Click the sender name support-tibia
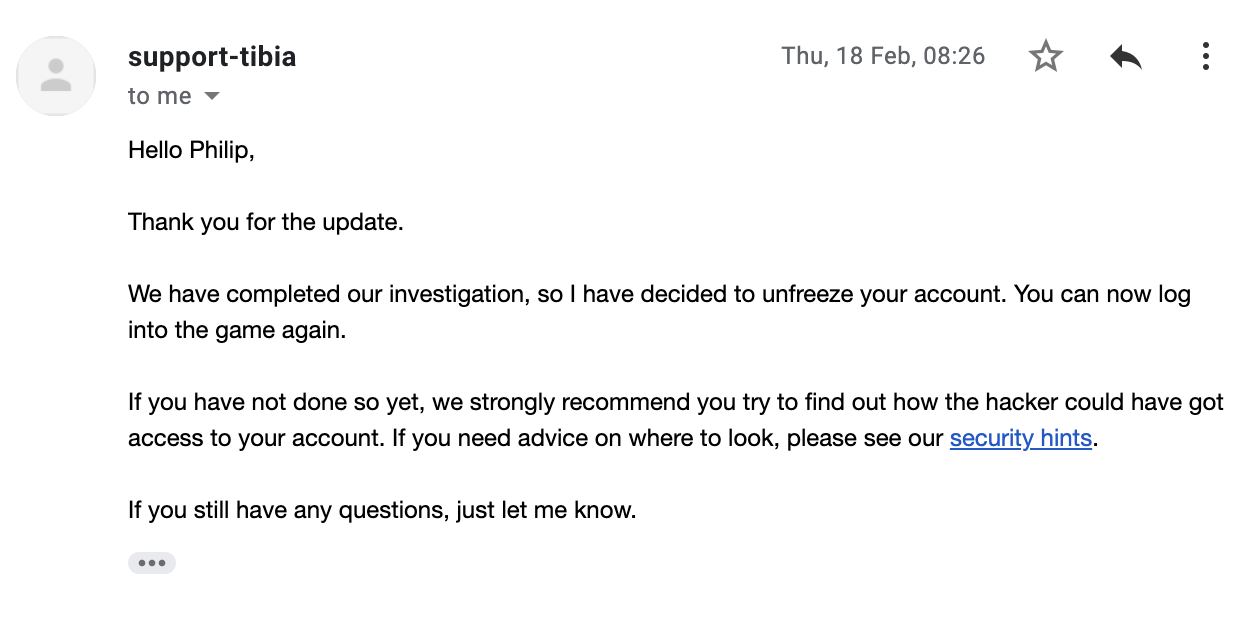Screen dimensions: 1240x628 coord(212,56)
